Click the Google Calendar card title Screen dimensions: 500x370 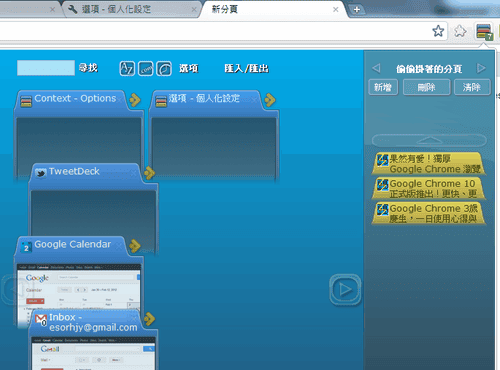pos(73,244)
